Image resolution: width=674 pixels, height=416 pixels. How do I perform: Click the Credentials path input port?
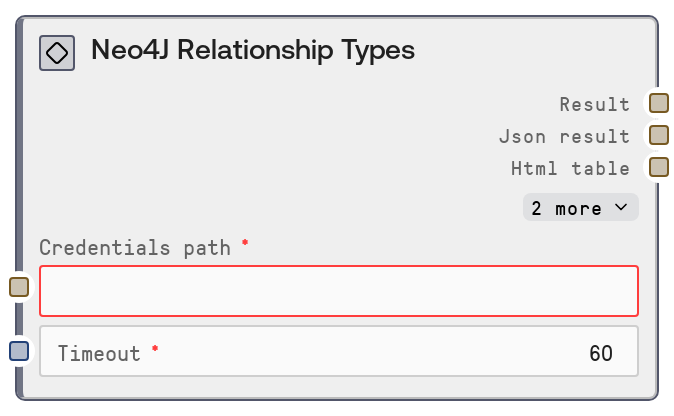point(19,288)
